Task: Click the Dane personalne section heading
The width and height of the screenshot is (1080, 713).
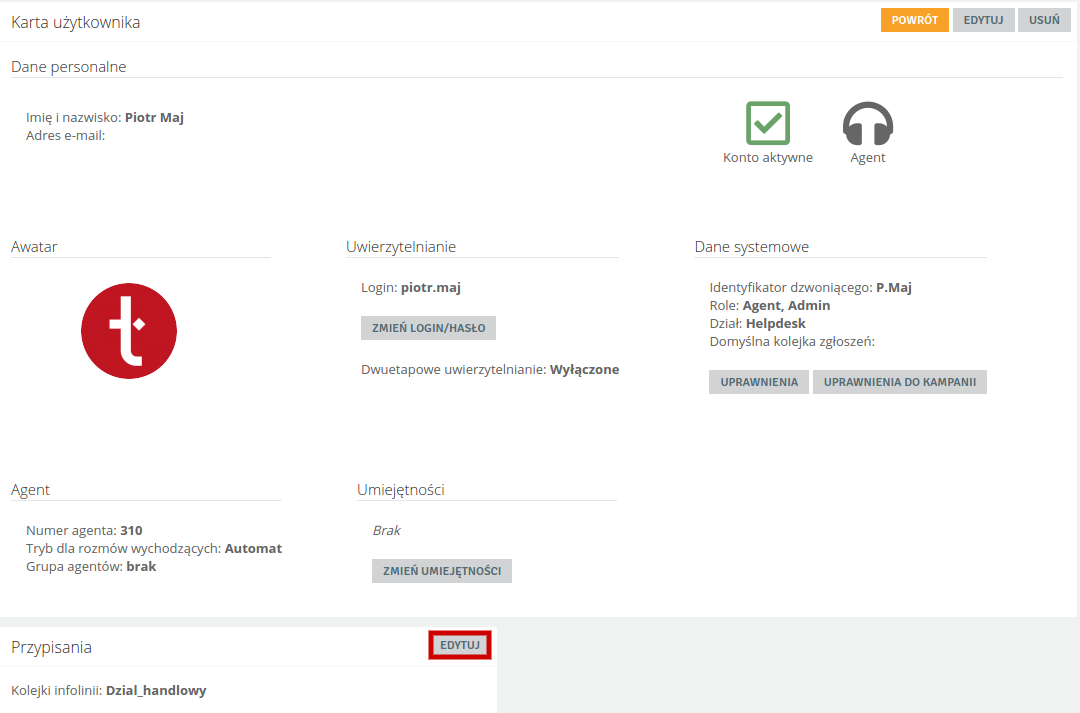Action: pyautogui.click(x=69, y=67)
